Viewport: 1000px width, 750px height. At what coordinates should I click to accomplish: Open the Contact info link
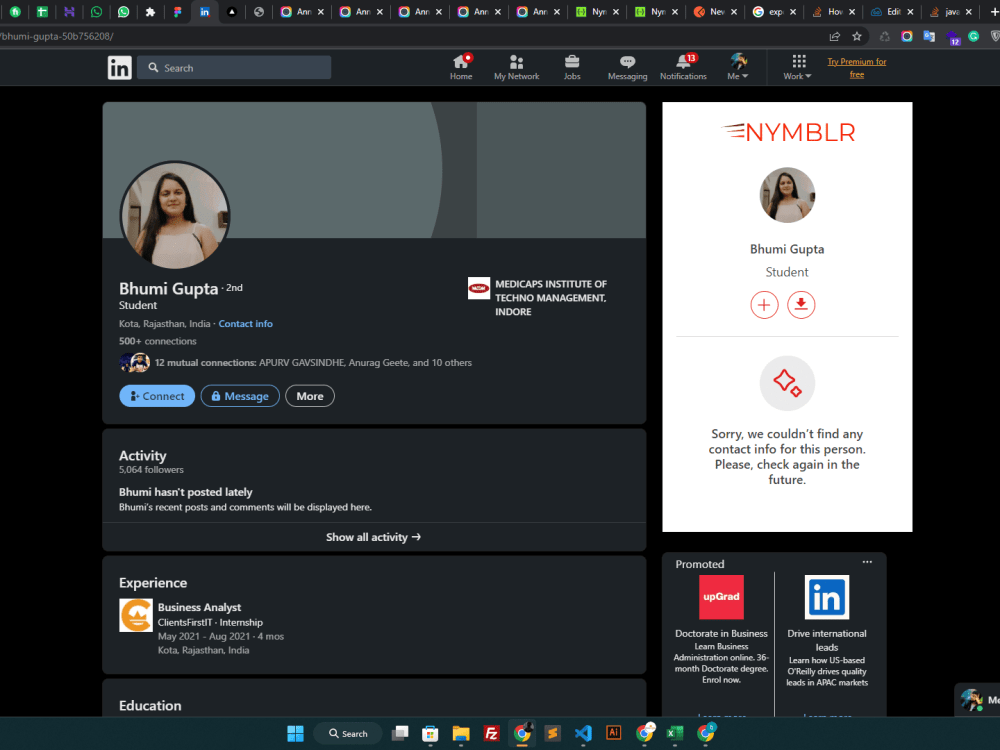coord(246,323)
